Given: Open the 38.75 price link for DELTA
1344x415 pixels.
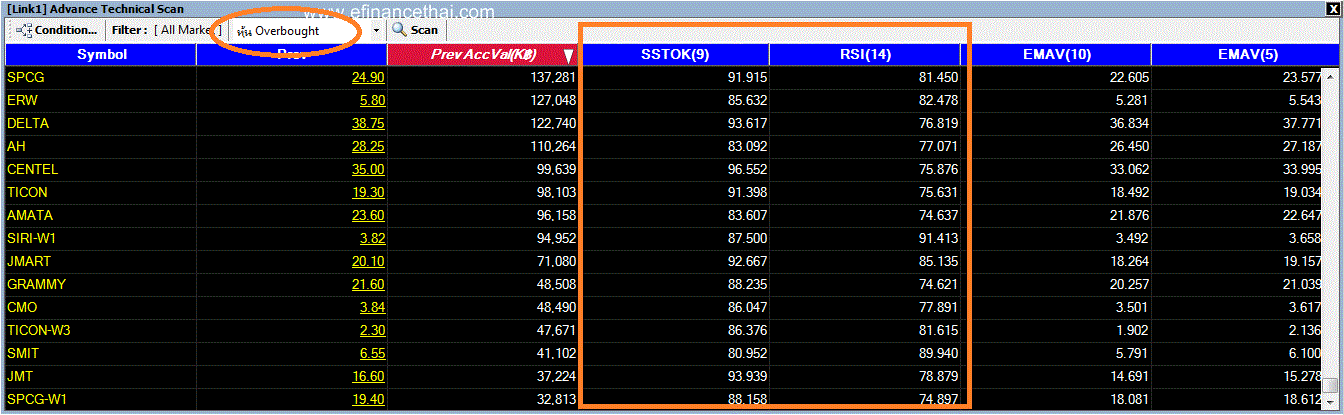Looking at the screenshot, I should pos(368,123).
